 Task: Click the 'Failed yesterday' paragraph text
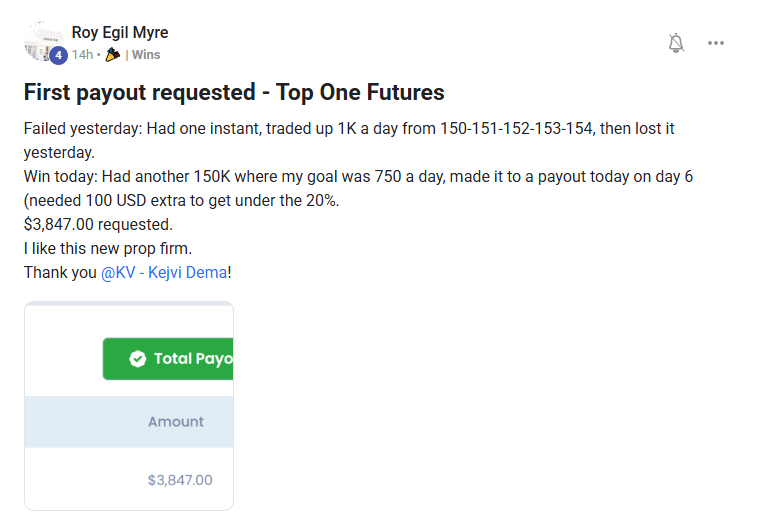click(349, 141)
